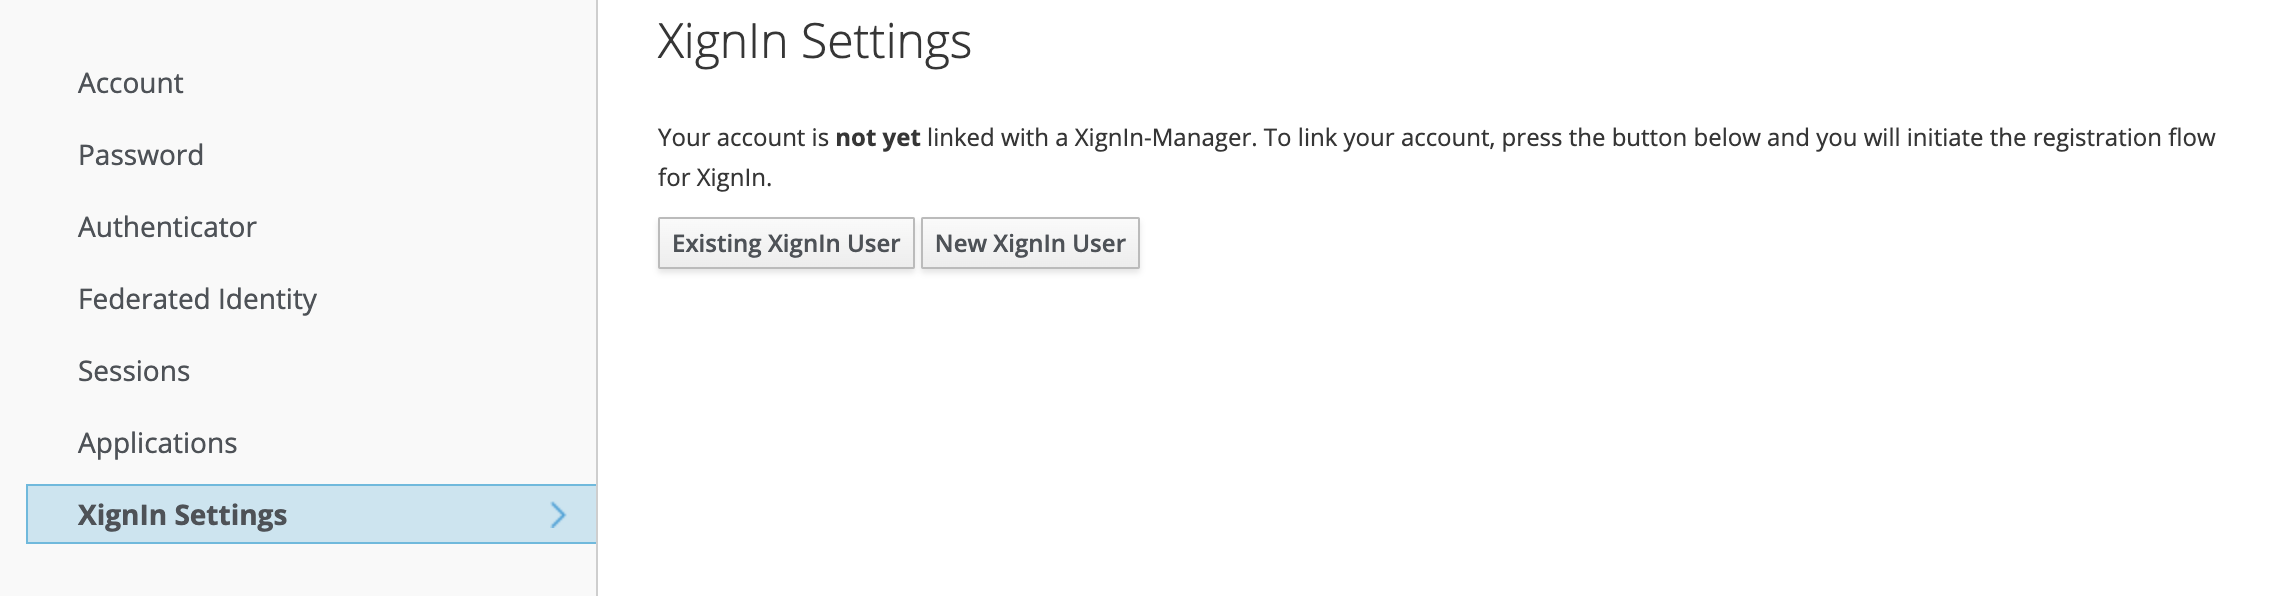Click the word "XignIn-Manager" in the description

pyautogui.click(x=1164, y=138)
